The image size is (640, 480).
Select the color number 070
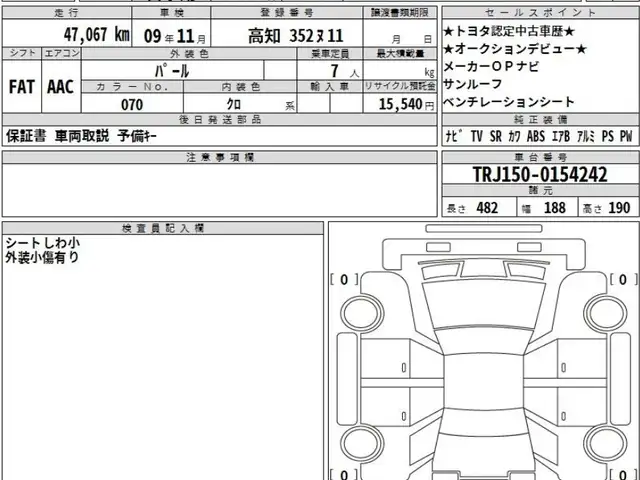coord(132,105)
